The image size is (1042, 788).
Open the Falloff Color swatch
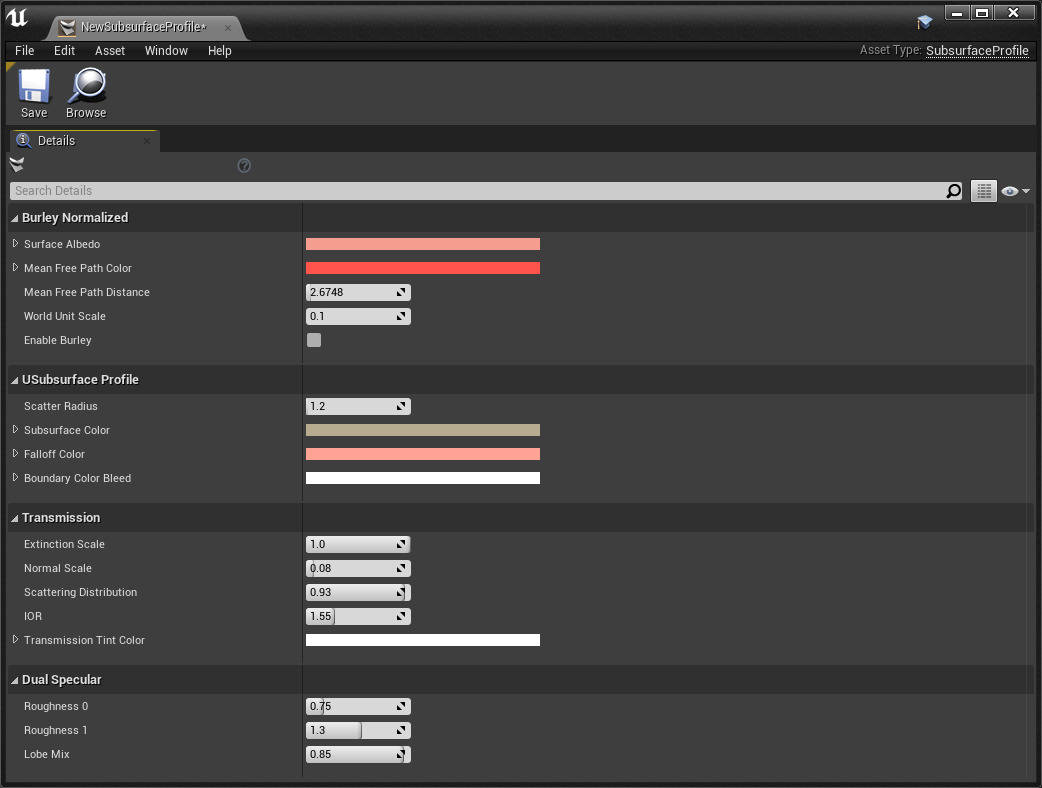pyautogui.click(x=423, y=454)
